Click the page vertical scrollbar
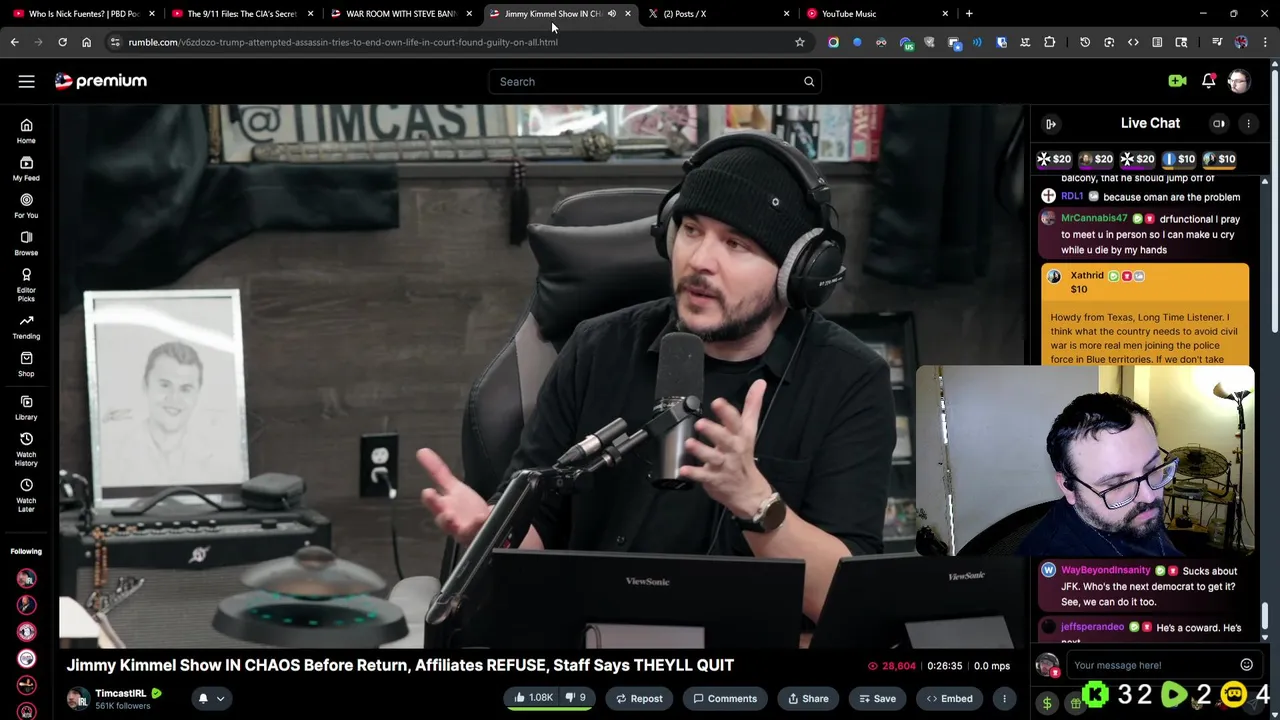 pyautogui.click(x=1274, y=200)
